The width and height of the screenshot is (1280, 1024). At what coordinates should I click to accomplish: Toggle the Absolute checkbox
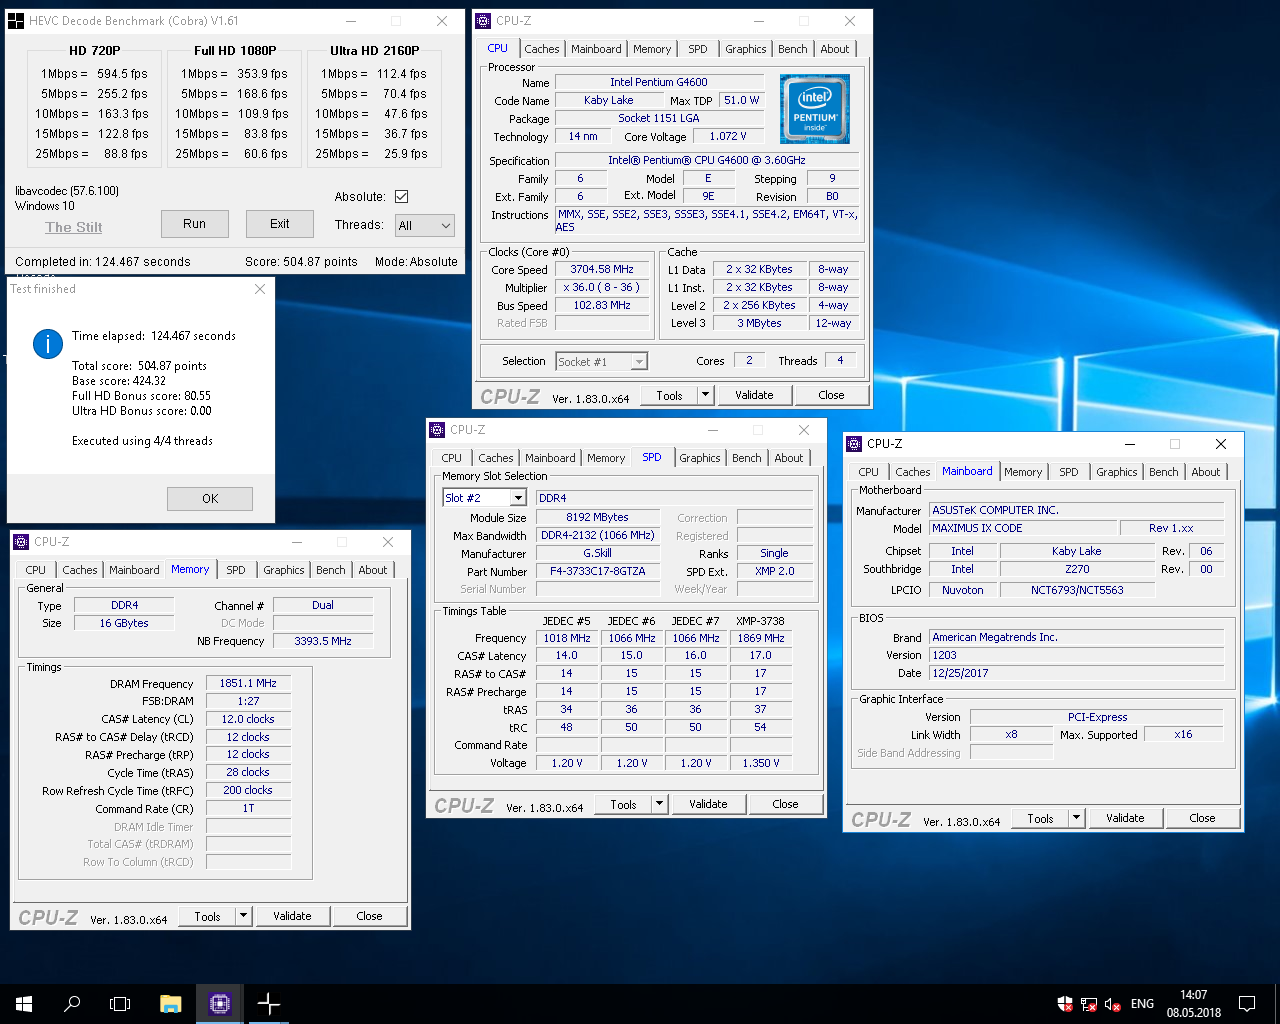point(401,197)
